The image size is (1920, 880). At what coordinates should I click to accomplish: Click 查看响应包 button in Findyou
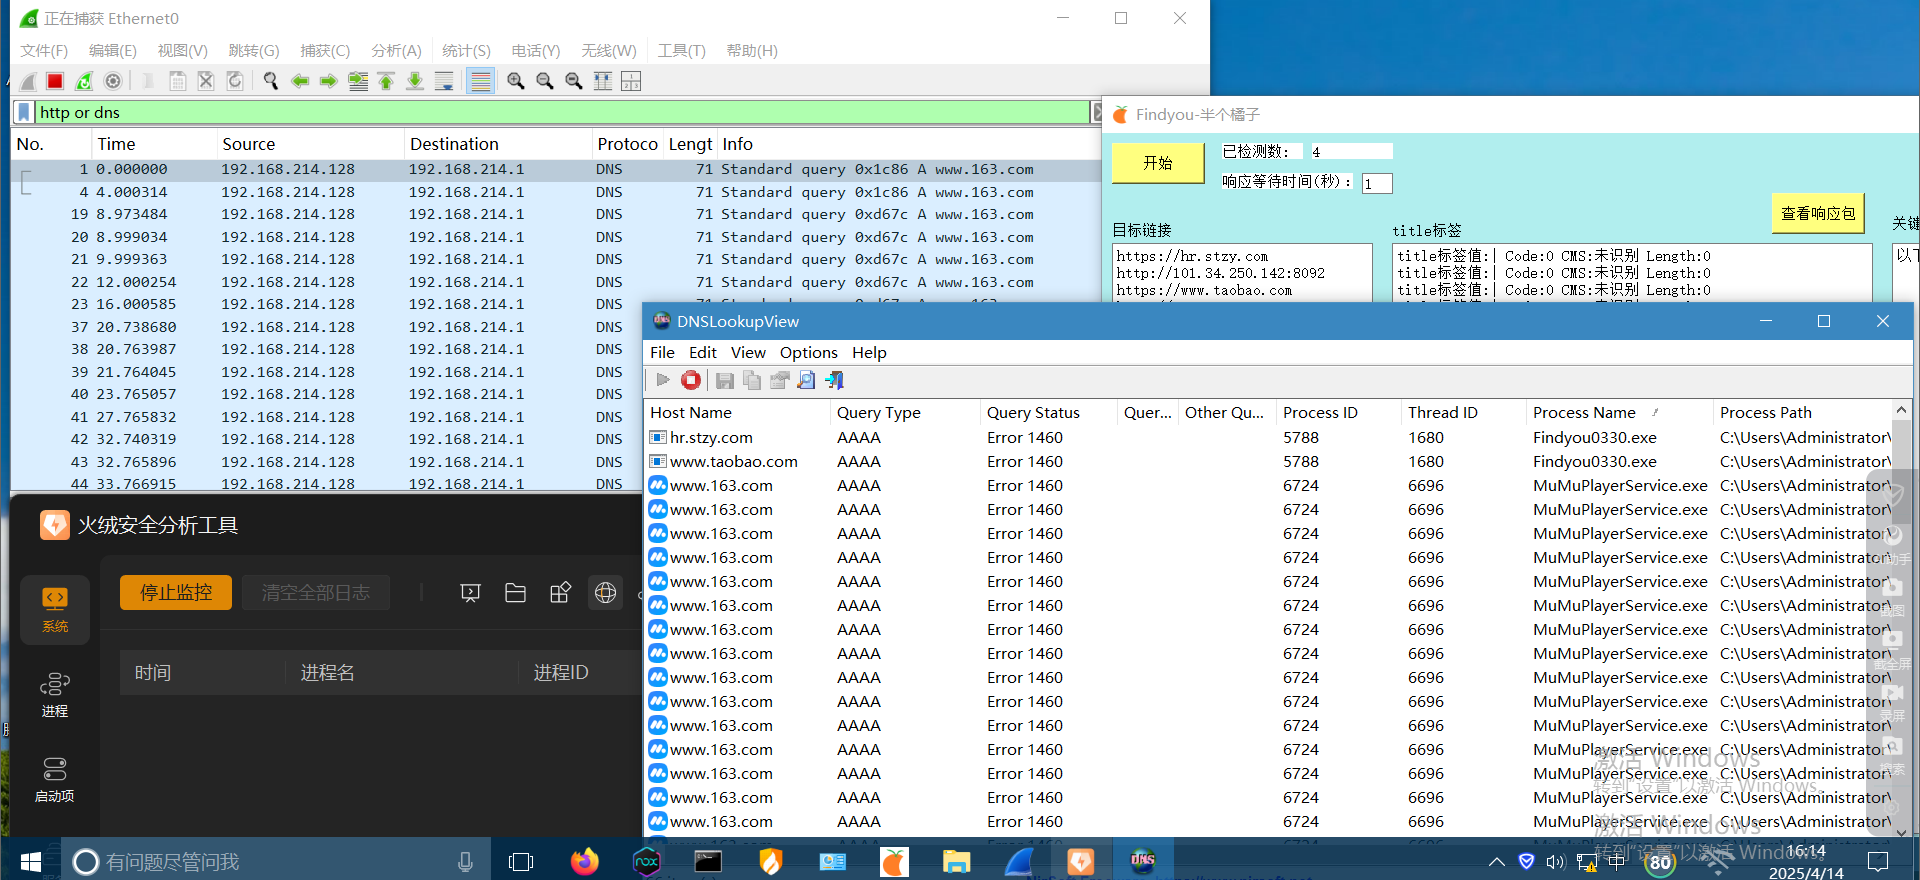[1818, 213]
